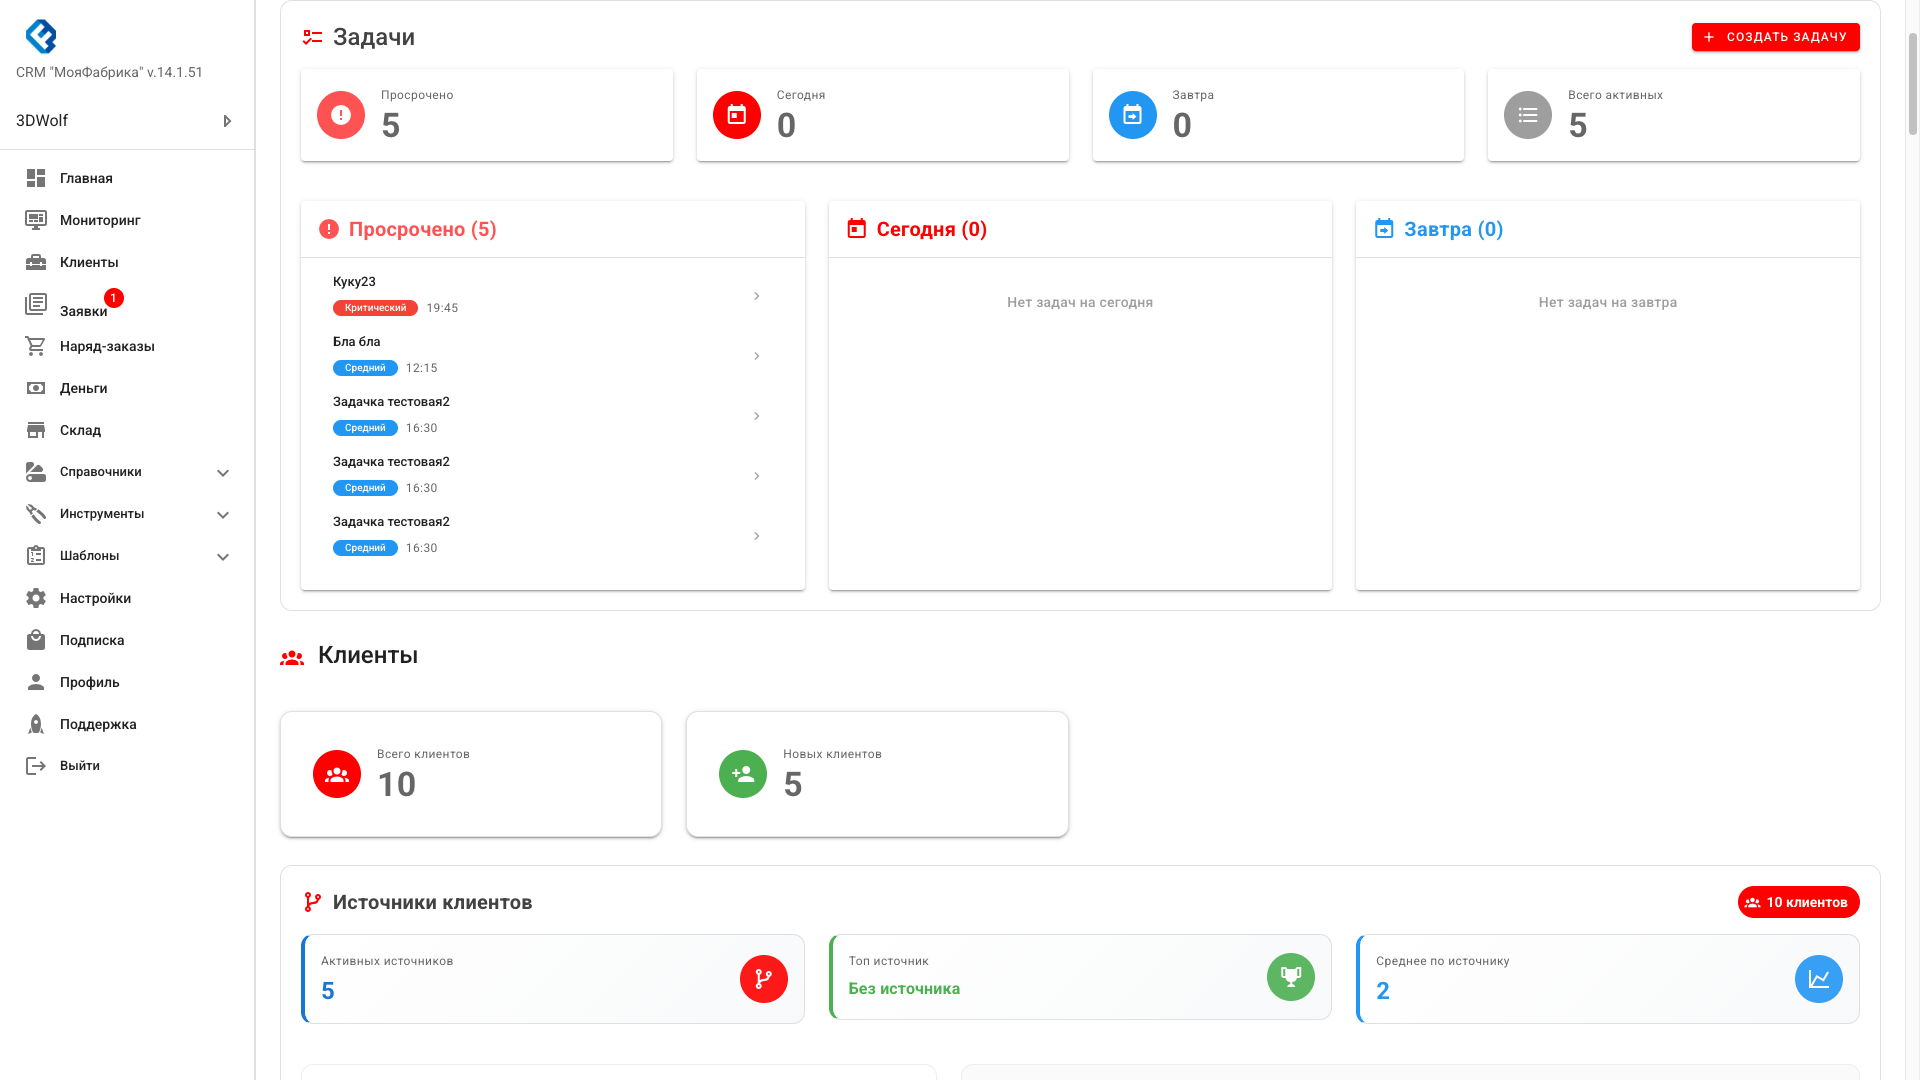
Task: Open the Заявки menu item with badge
Action: pos(83,310)
